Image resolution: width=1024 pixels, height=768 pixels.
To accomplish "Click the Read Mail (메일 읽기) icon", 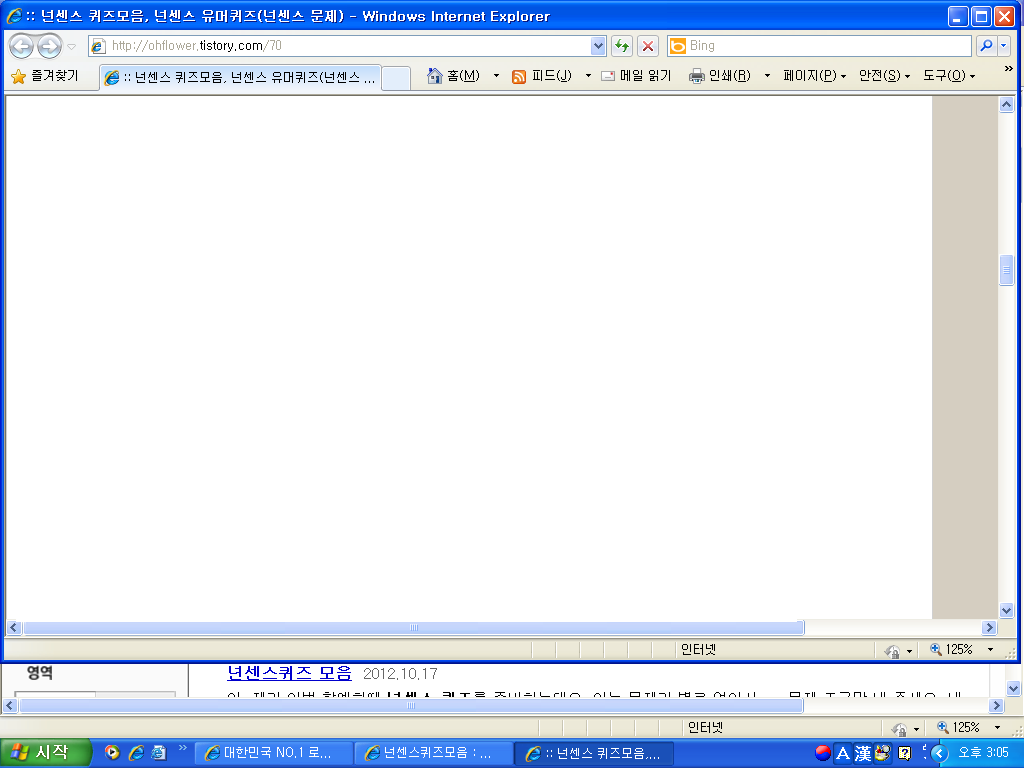I will (x=608, y=76).
